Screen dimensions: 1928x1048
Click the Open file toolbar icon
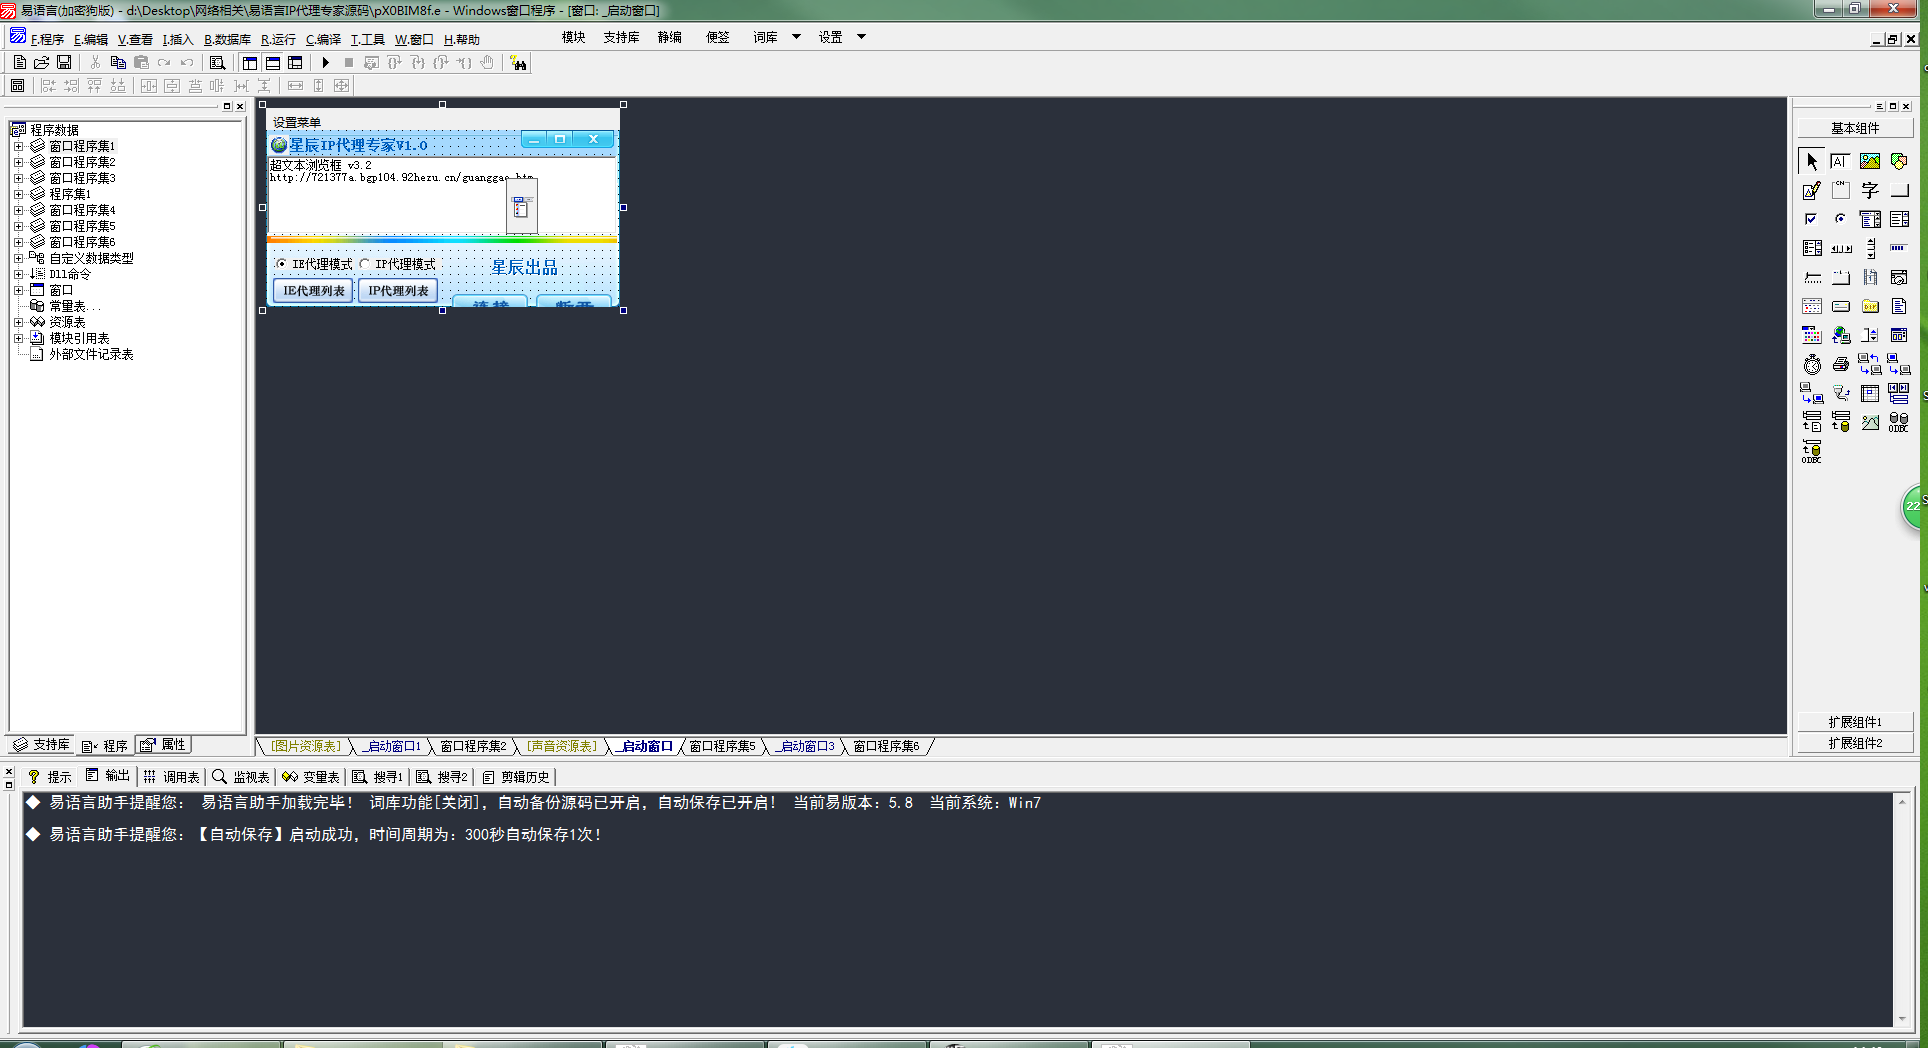click(x=42, y=62)
